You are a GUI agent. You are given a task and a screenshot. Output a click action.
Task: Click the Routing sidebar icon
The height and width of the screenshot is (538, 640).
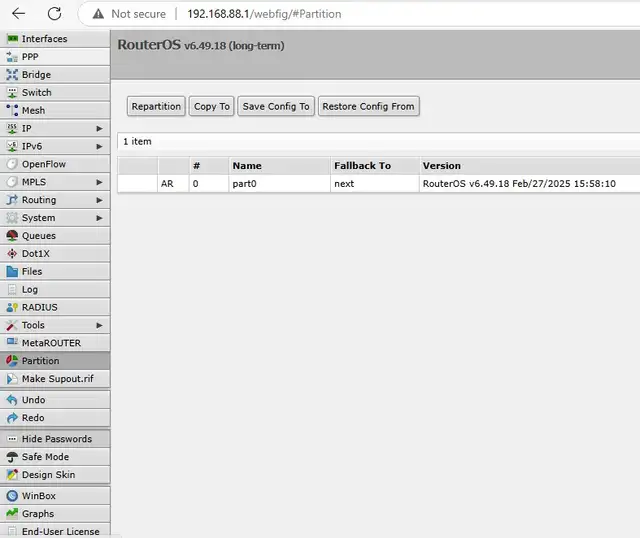(x=12, y=200)
